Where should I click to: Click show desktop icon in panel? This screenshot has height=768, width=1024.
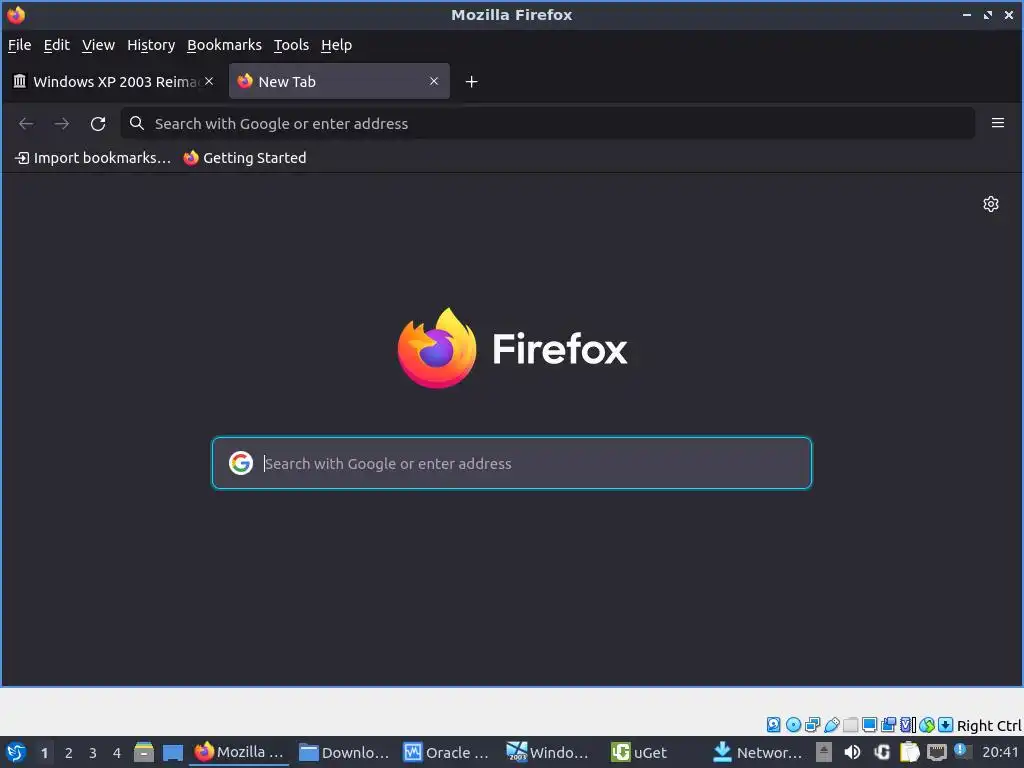pyautogui.click(x=172, y=752)
